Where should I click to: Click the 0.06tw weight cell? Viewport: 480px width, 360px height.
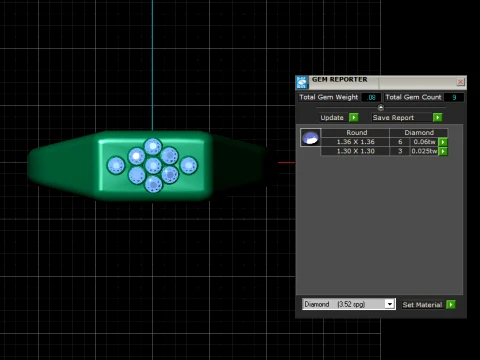(x=424, y=142)
